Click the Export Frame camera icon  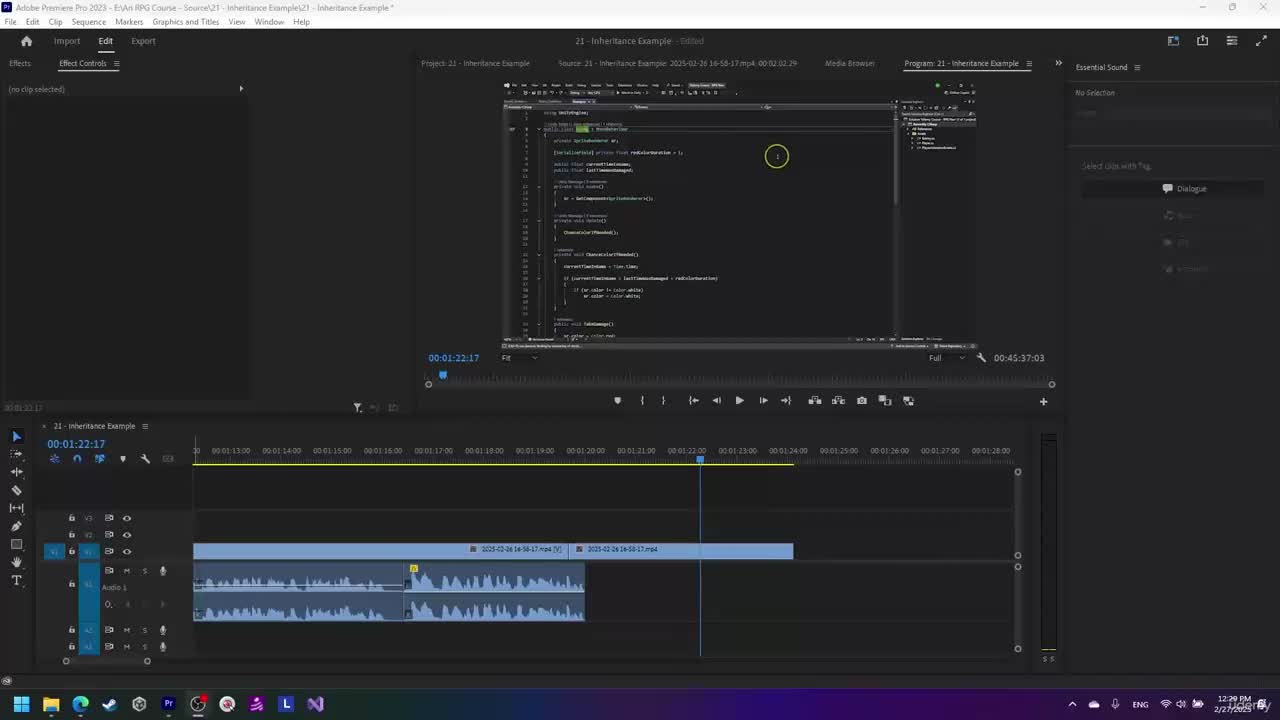(x=862, y=401)
